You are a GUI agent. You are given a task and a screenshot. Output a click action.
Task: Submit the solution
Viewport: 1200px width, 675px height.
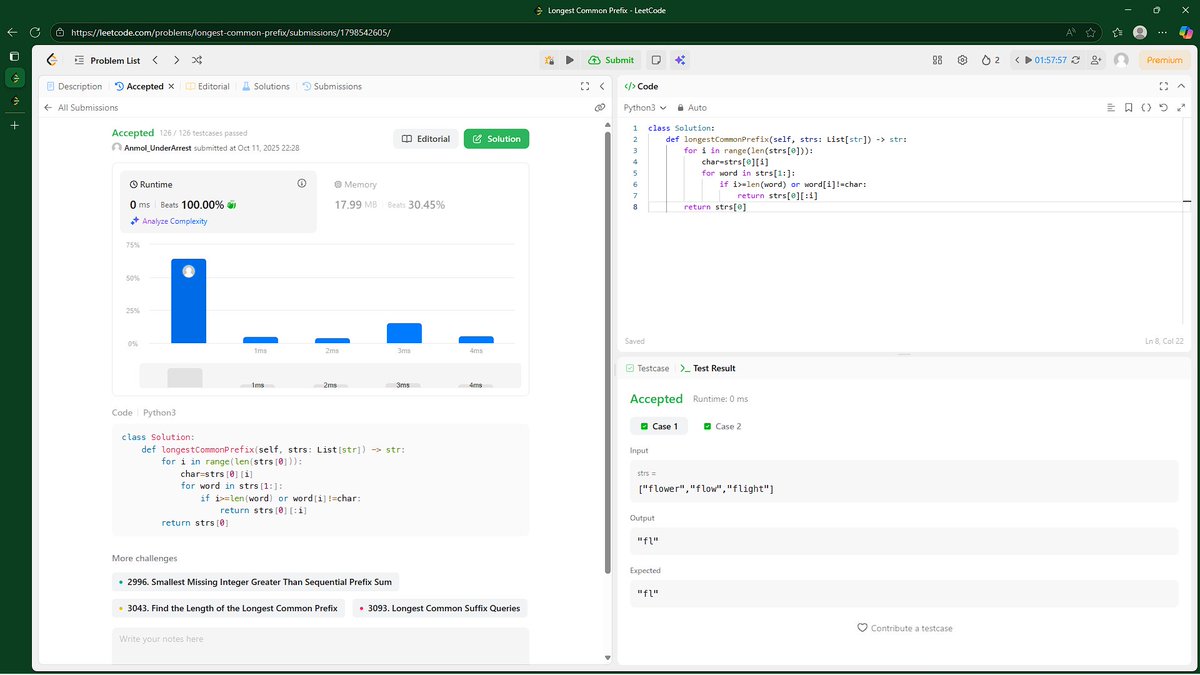click(x=611, y=60)
